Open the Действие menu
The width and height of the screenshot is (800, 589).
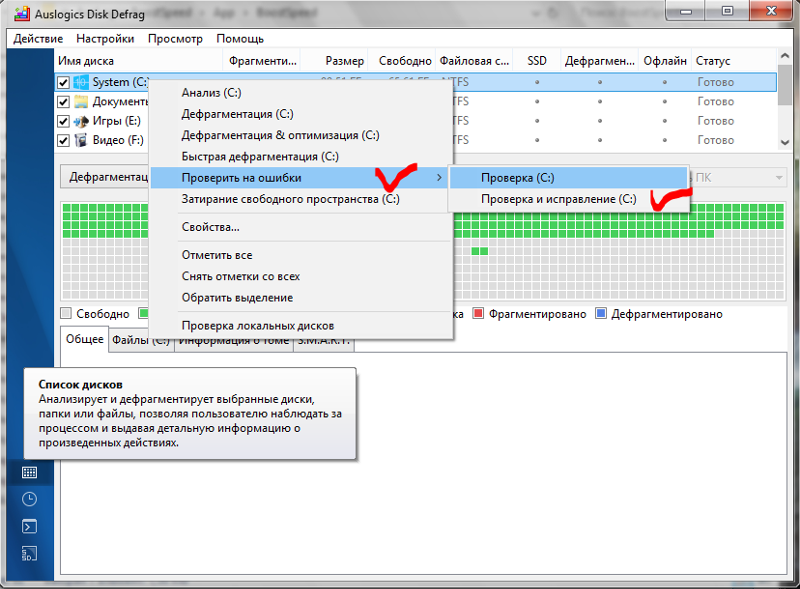38,39
